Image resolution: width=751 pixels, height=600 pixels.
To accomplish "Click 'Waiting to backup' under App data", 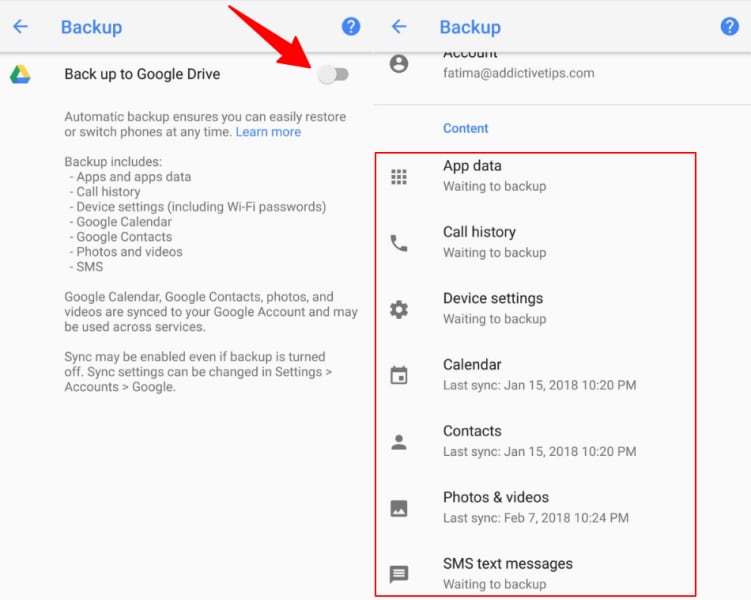I will [495, 186].
